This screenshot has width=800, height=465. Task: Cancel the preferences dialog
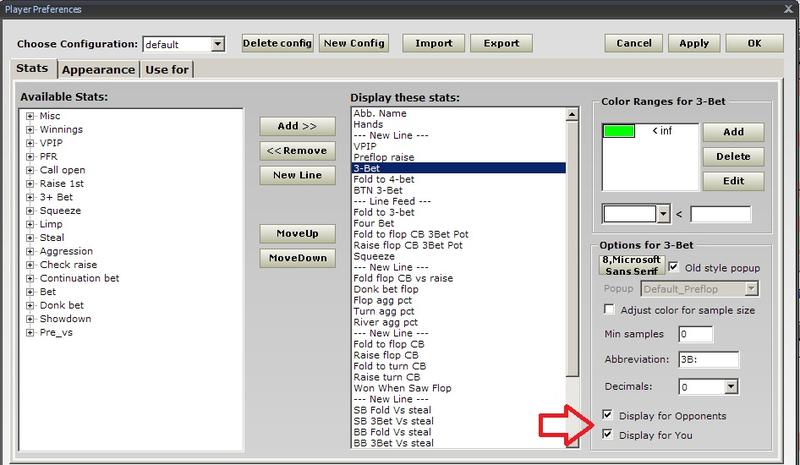634,43
